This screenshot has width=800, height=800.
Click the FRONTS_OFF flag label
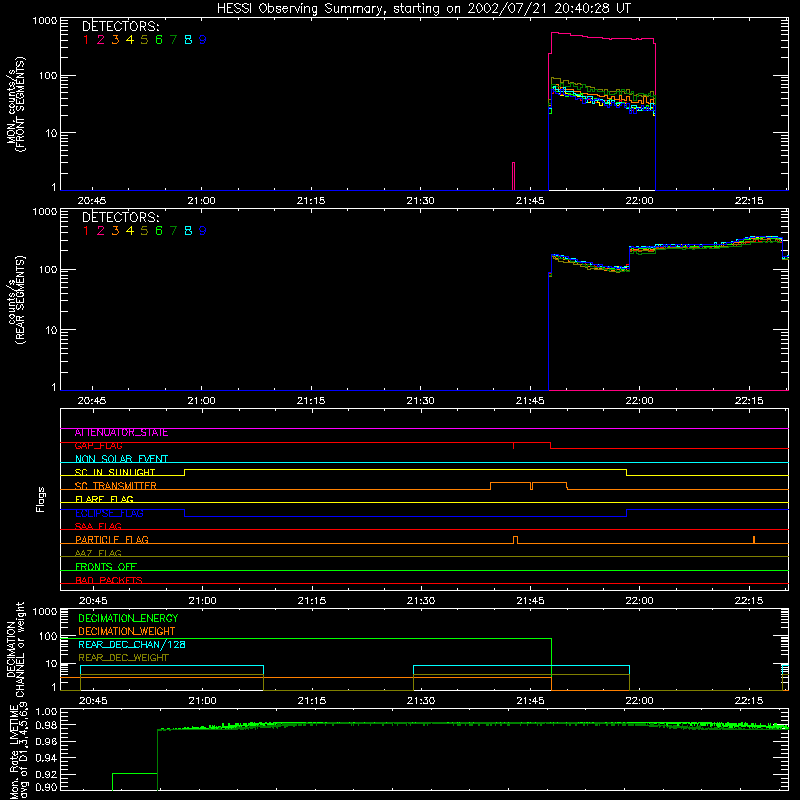click(x=106, y=567)
